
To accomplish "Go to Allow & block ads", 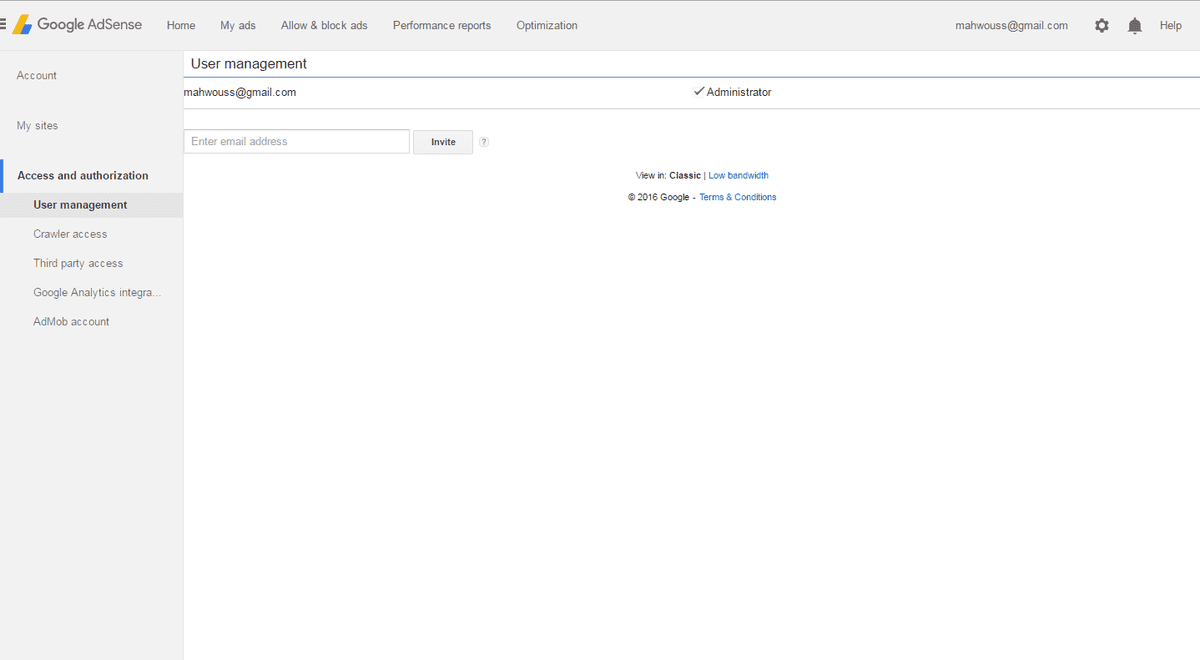I will click(324, 26).
